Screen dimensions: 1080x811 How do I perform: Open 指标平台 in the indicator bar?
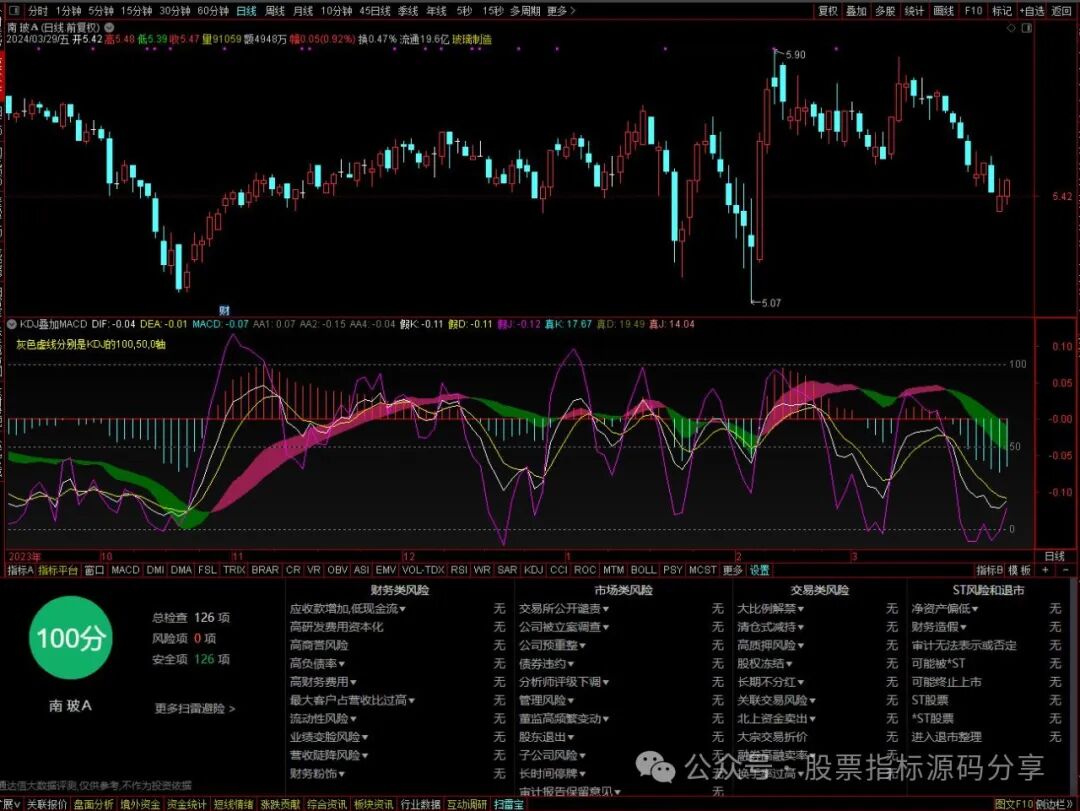[x=58, y=570]
